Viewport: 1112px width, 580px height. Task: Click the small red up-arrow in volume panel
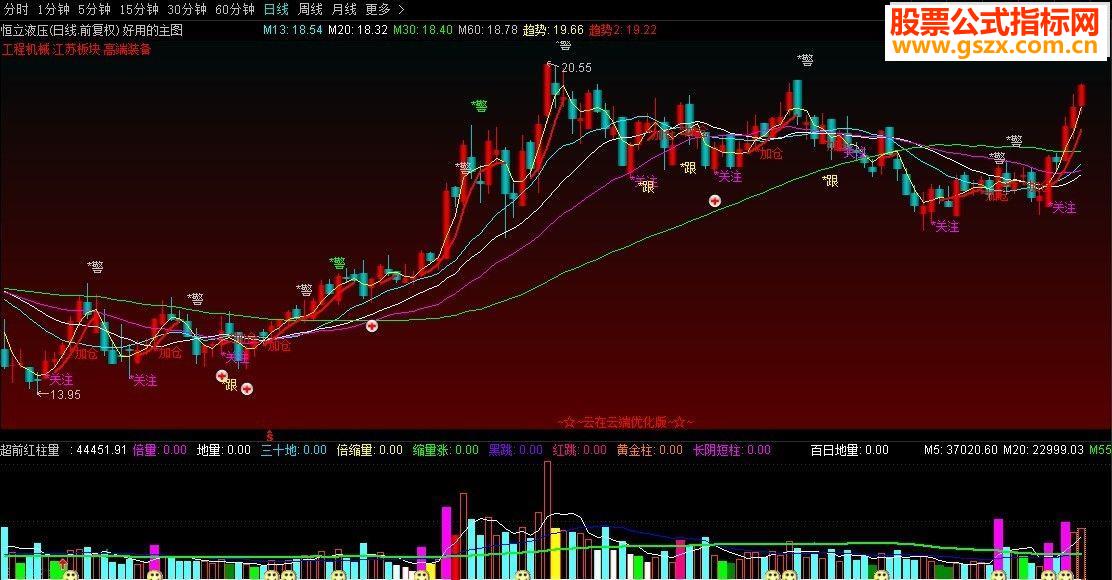click(x=64, y=564)
